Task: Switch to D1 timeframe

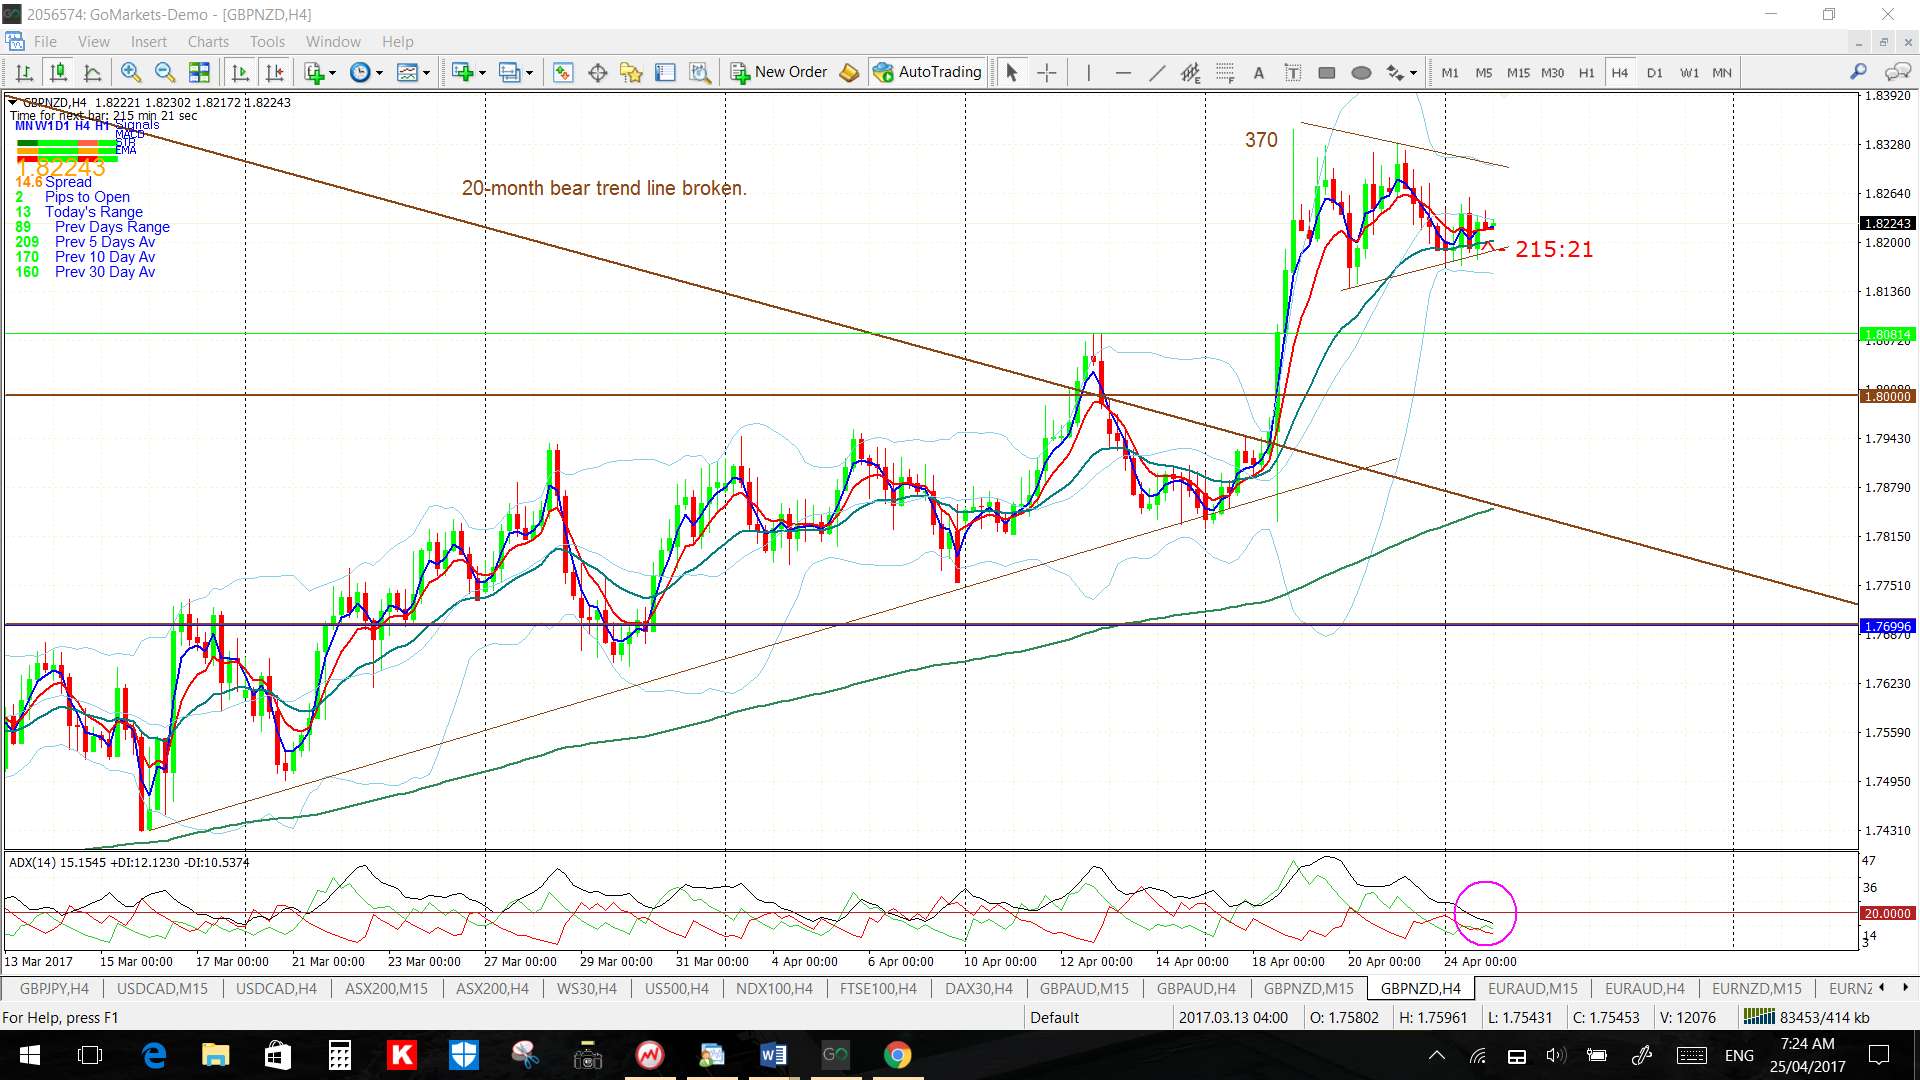Action: click(1654, 72)
